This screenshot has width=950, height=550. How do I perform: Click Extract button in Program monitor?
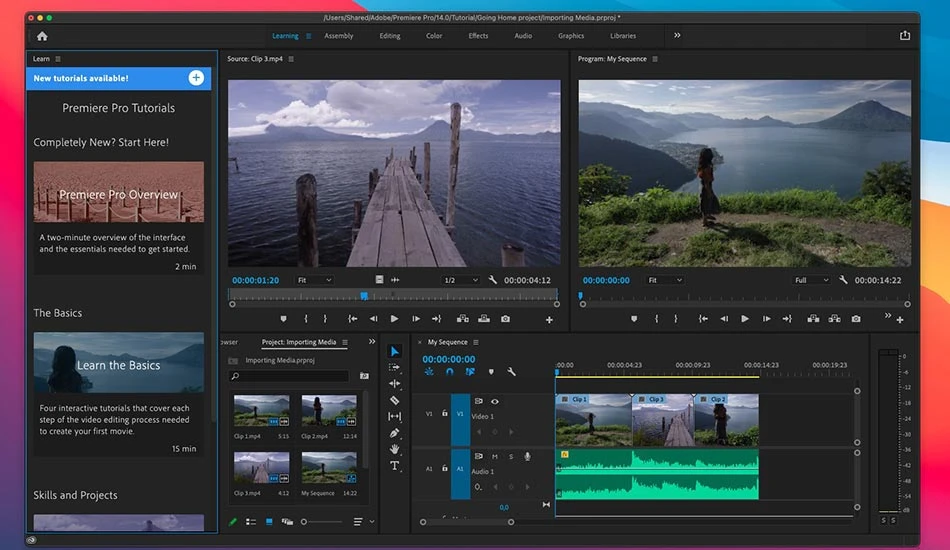pos(834,319)
